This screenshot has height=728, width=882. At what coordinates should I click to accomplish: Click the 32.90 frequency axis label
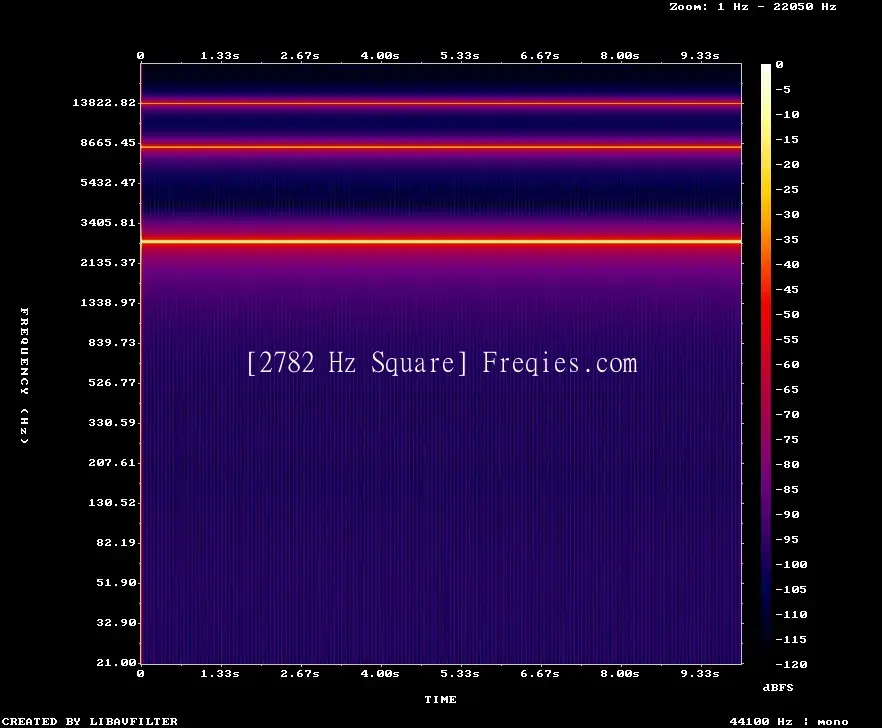(x=116, y=622)
